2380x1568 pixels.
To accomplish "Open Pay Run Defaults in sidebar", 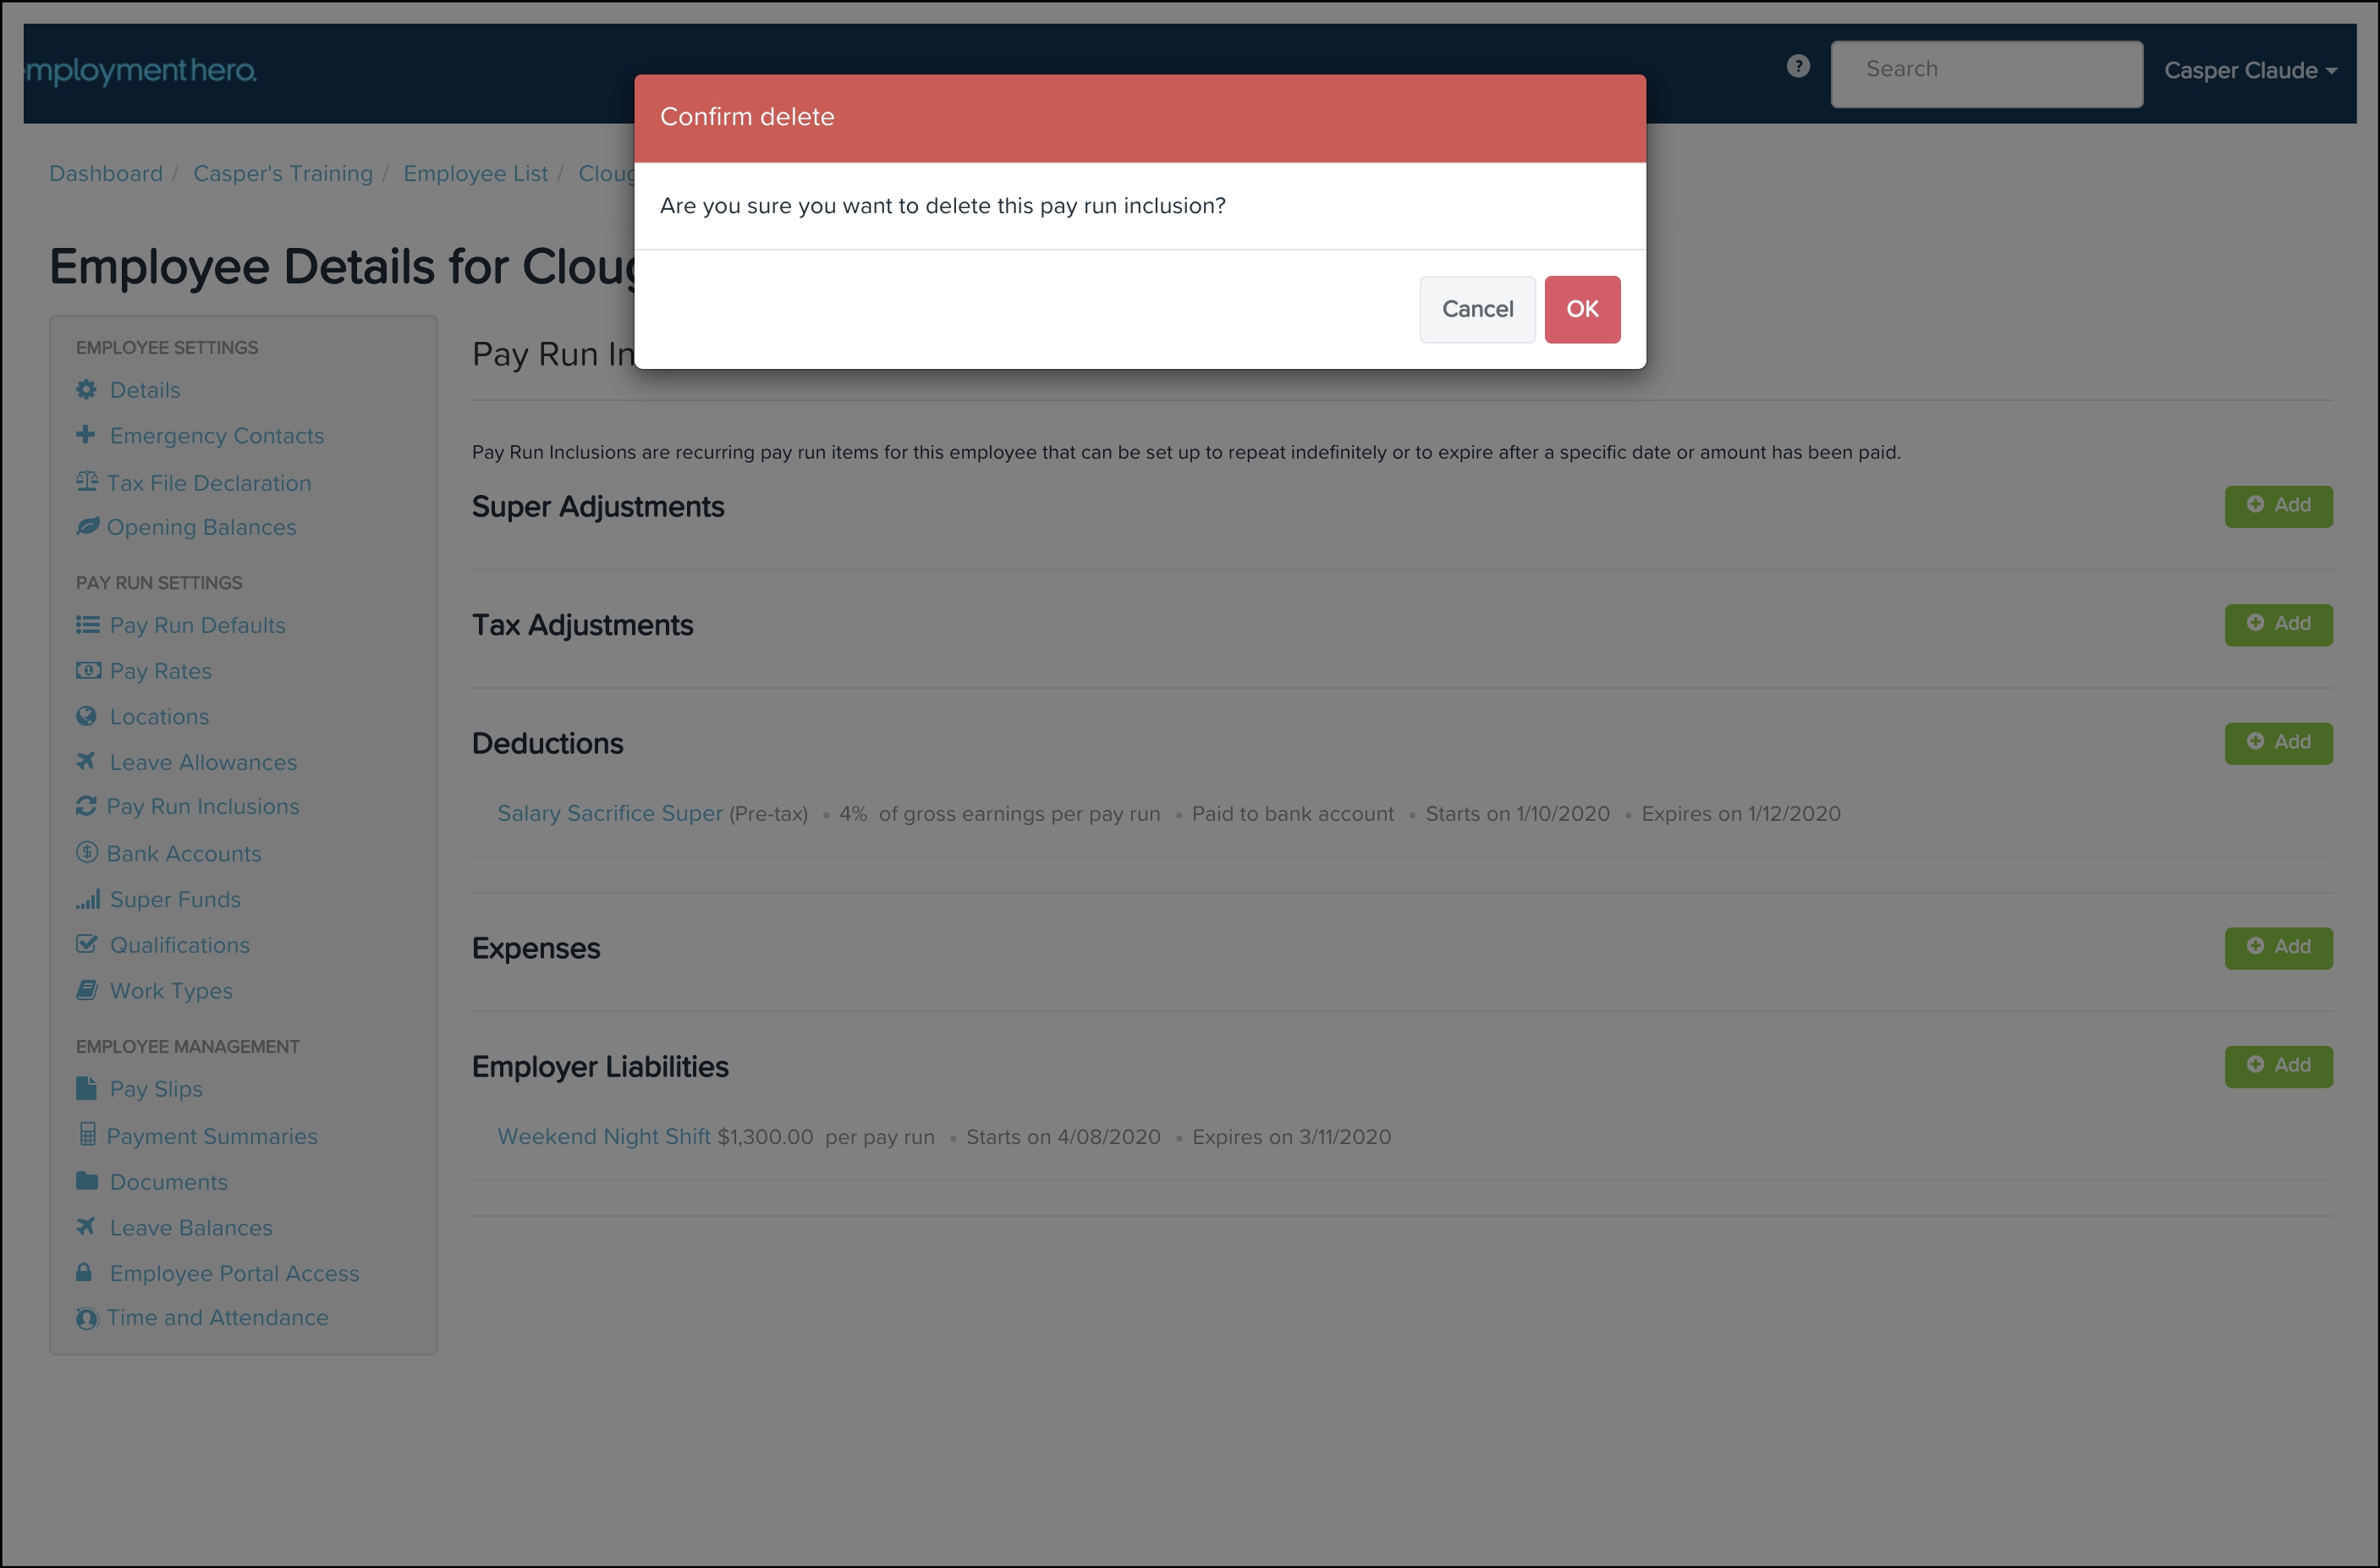I will [197, 625].
